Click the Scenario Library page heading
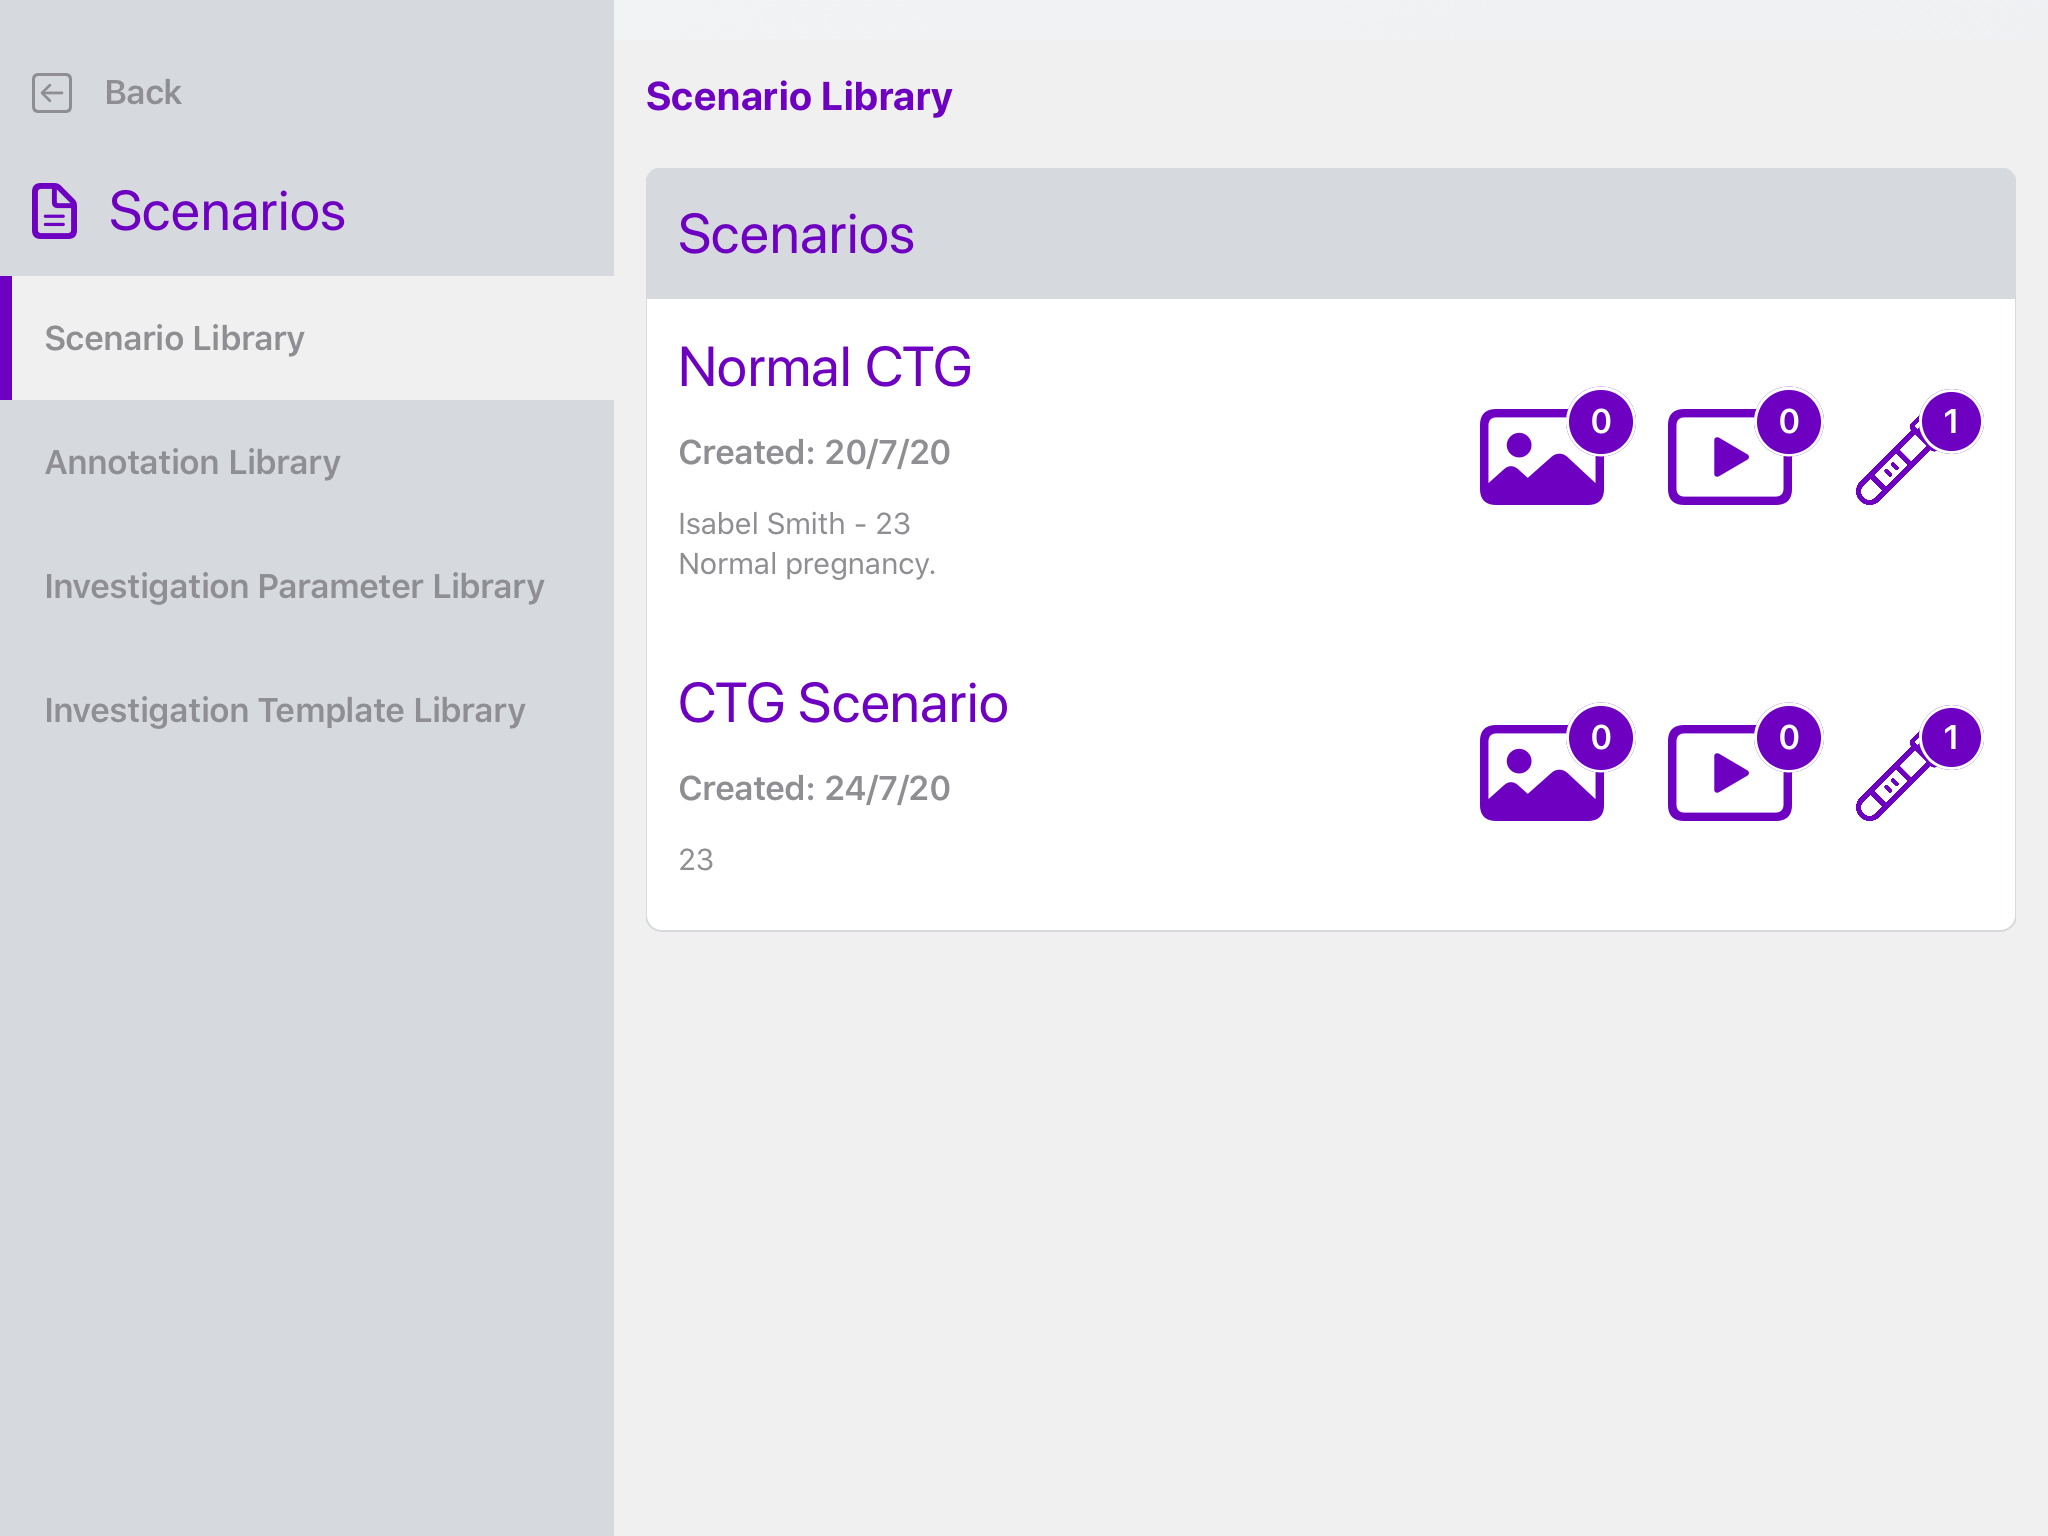2048x1536 pixels. [x=799, y=97]
